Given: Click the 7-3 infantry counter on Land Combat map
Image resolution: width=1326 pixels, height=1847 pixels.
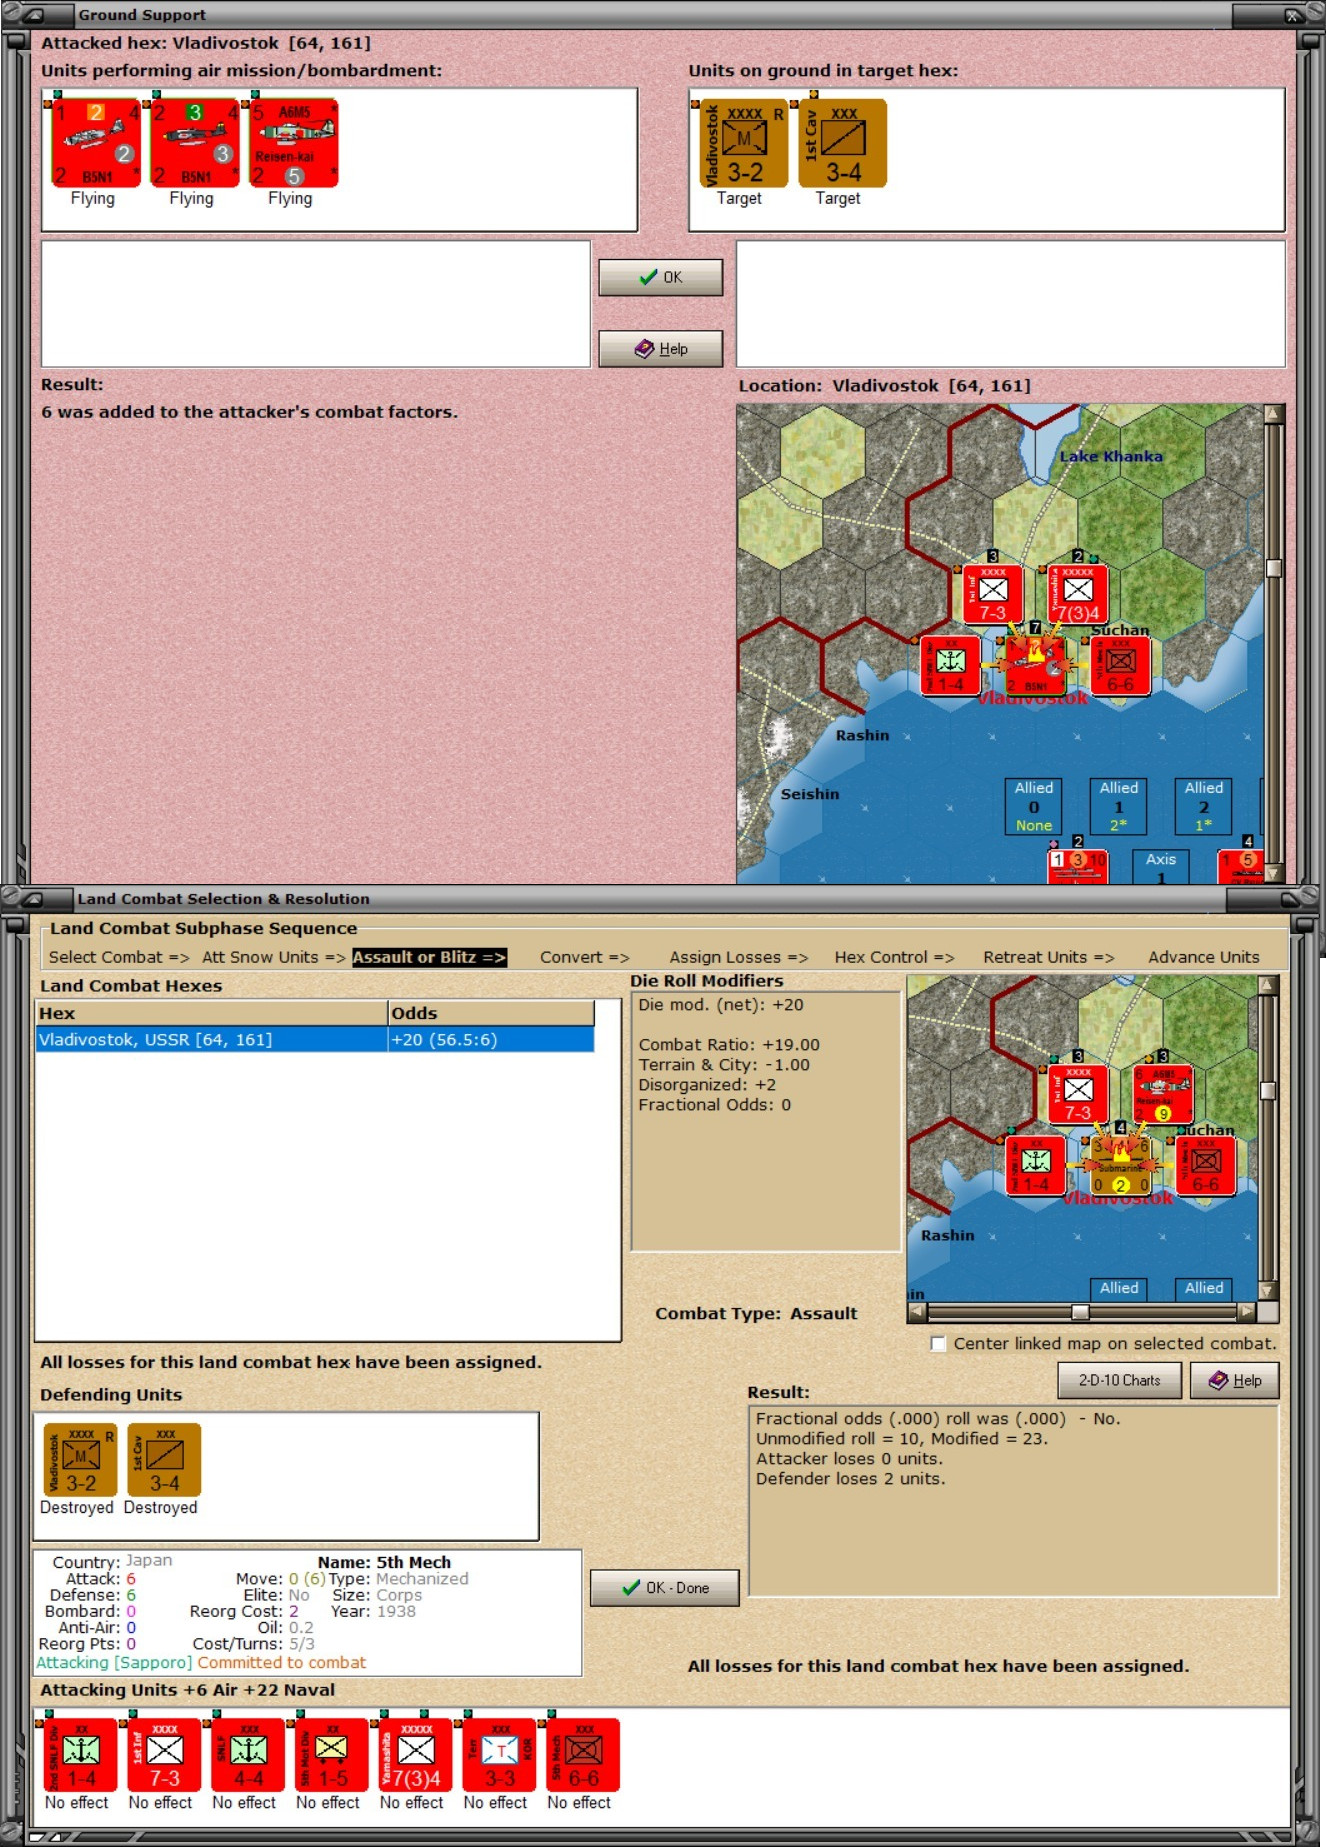Looking at the screenshot, I should [x=1078, y=1094].
